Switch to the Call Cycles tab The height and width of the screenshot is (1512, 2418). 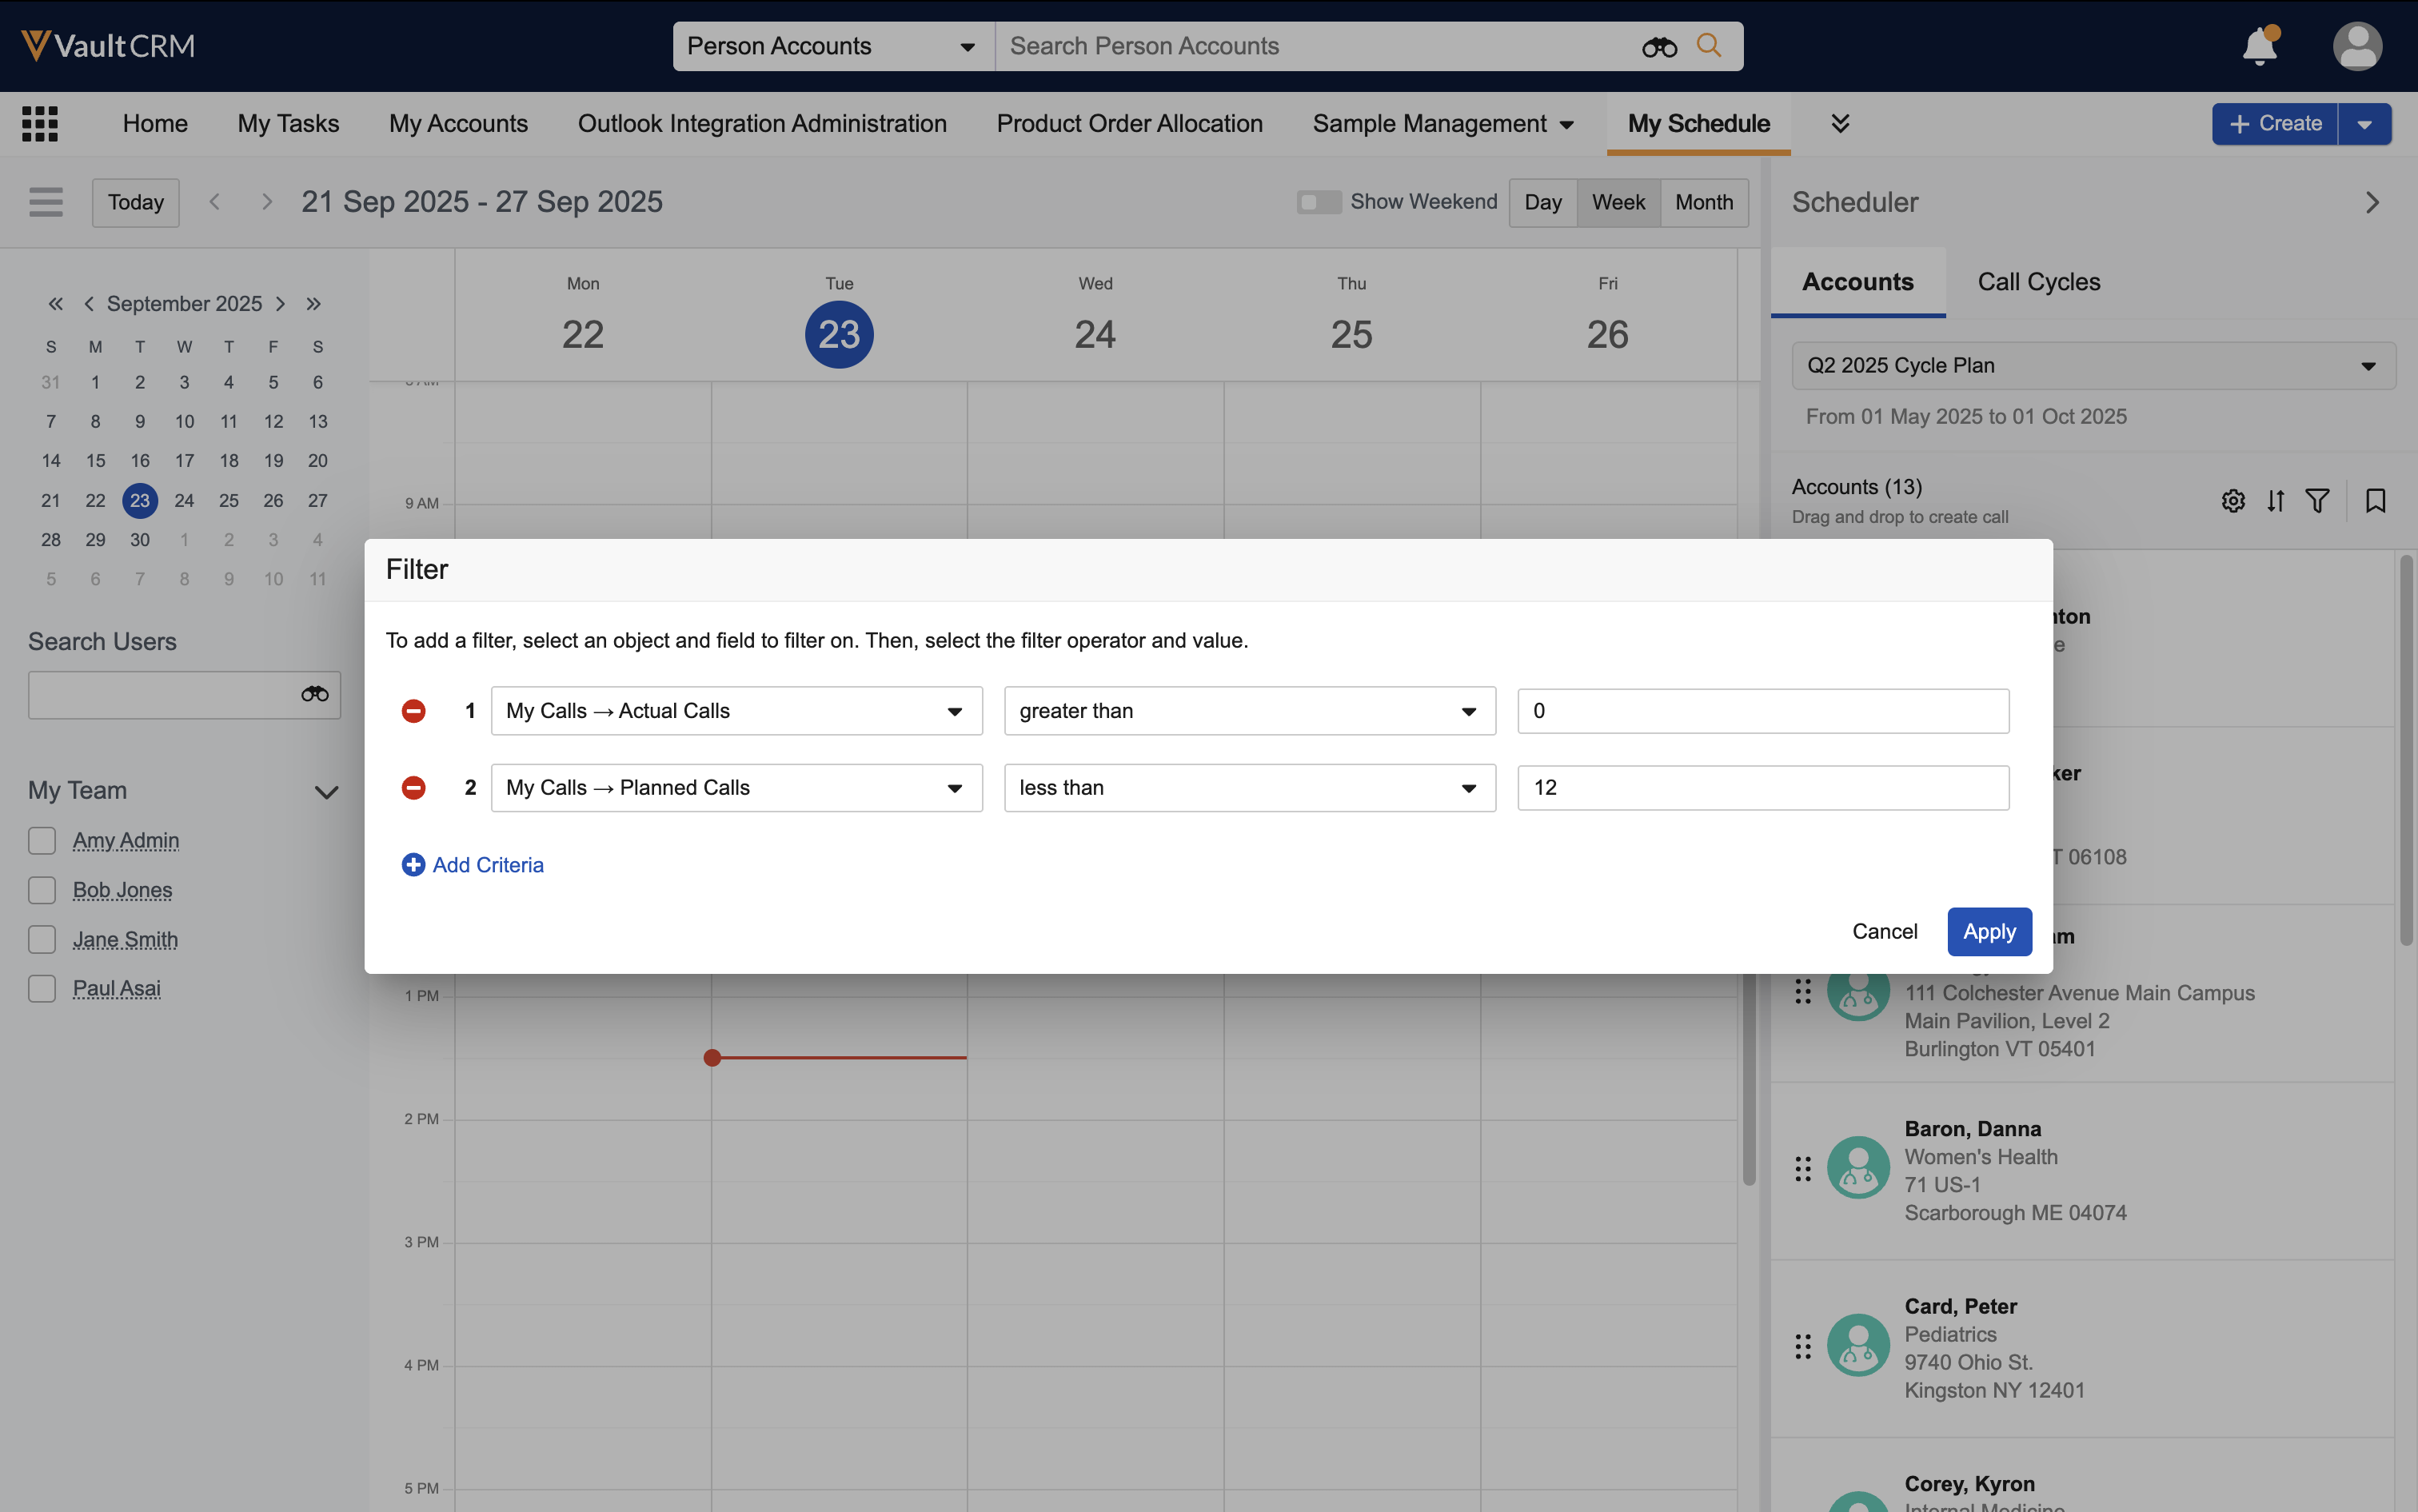coord(2038,282)
